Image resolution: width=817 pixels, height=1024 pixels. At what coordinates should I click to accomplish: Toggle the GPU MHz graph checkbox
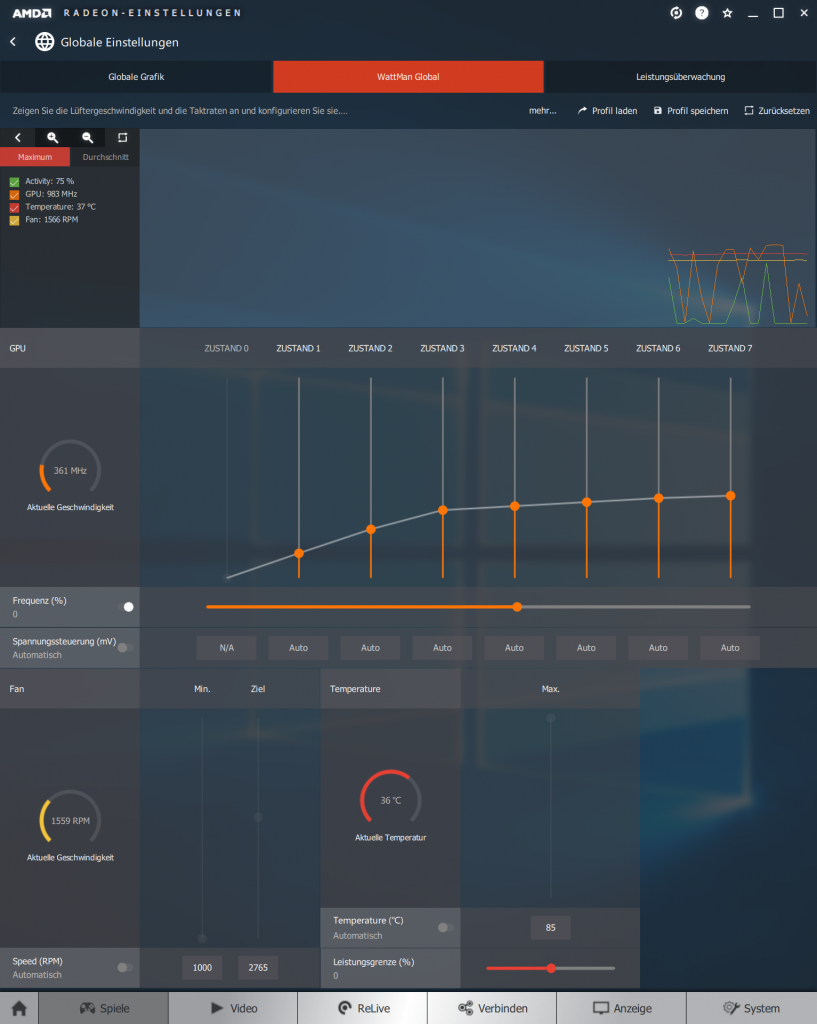click(x=14, y=195)
